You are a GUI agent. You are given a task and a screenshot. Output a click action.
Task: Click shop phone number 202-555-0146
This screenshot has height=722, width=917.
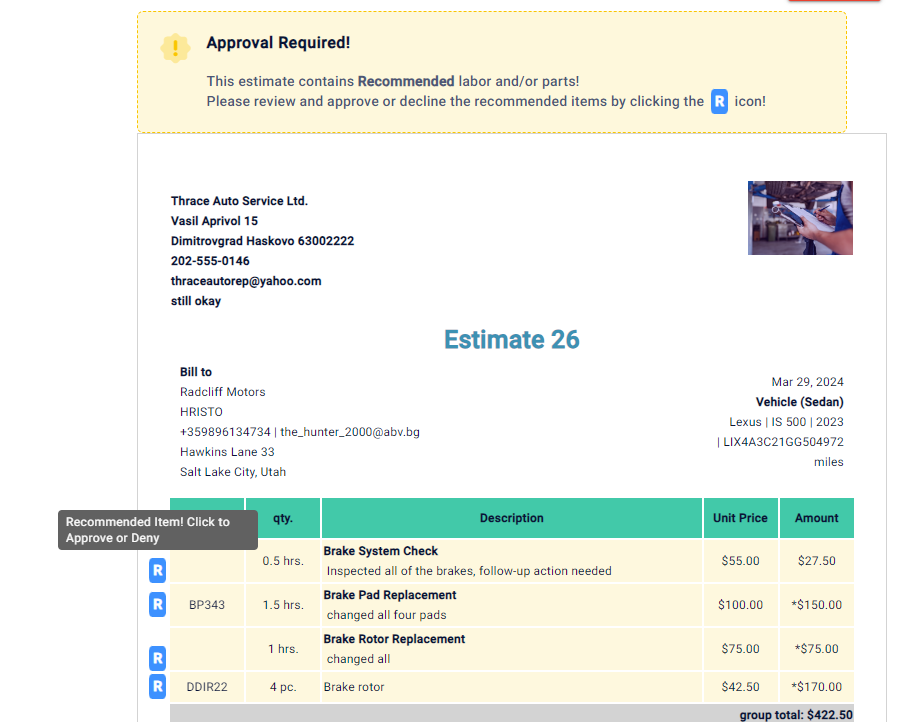tap(210, 261)
